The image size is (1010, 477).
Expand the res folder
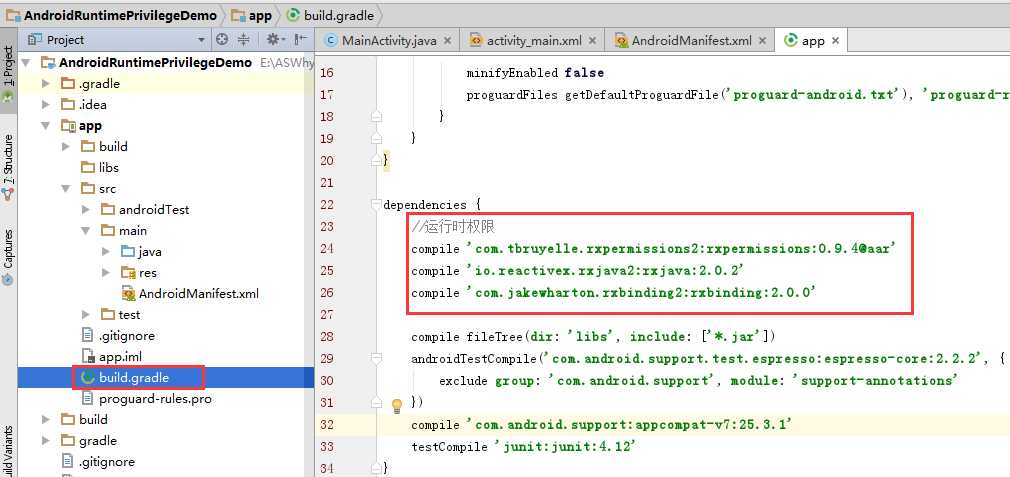coord(106,273)
